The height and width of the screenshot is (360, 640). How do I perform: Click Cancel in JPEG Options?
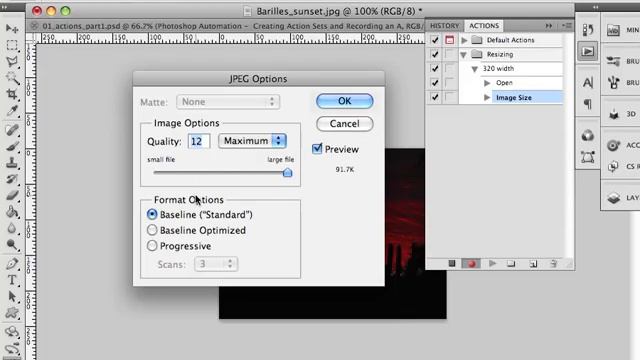pos(344,124)
